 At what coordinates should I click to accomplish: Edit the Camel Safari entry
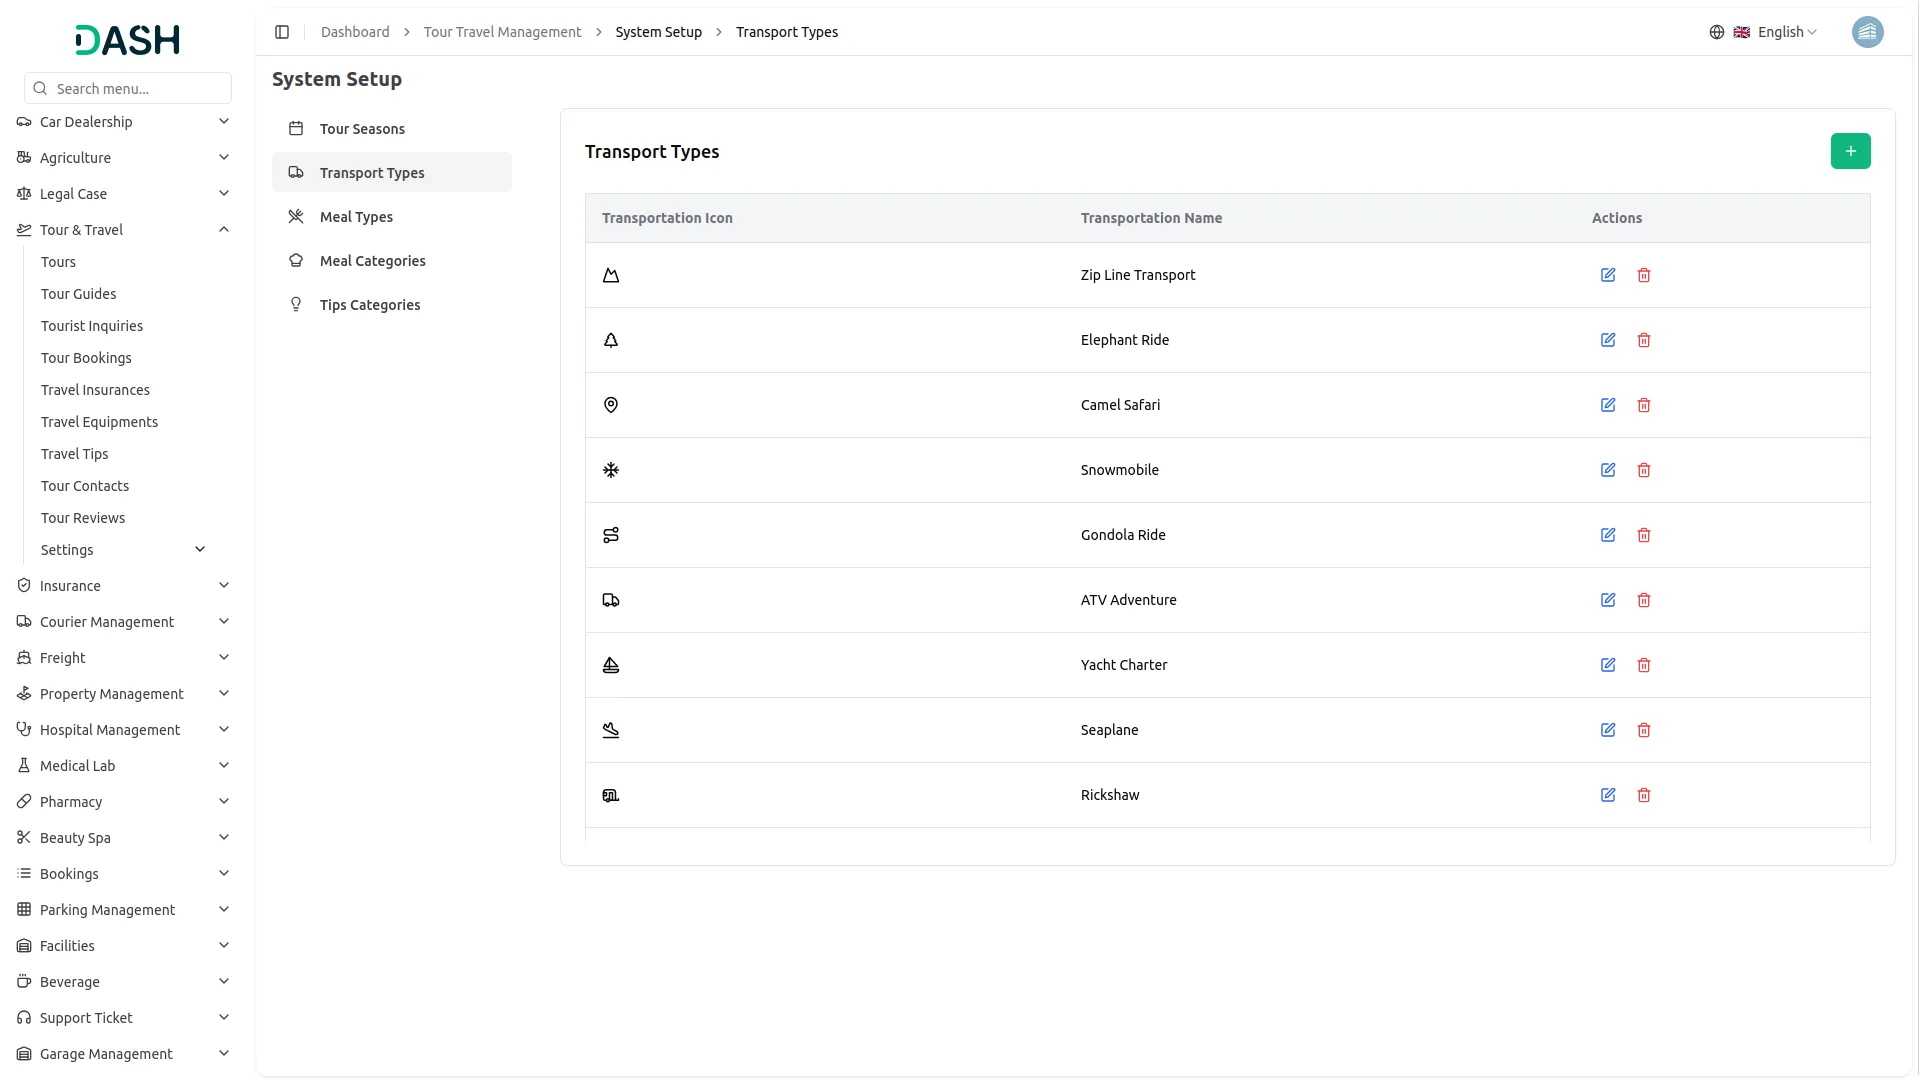pyautogui.click(x=1608, y=405)
